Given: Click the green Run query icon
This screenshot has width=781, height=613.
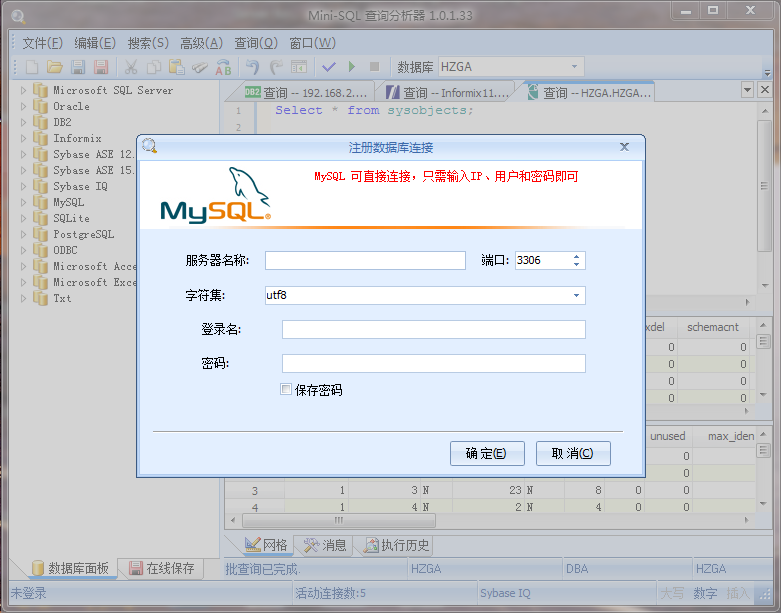Looking at the screenshot, I should pos(352,67).
